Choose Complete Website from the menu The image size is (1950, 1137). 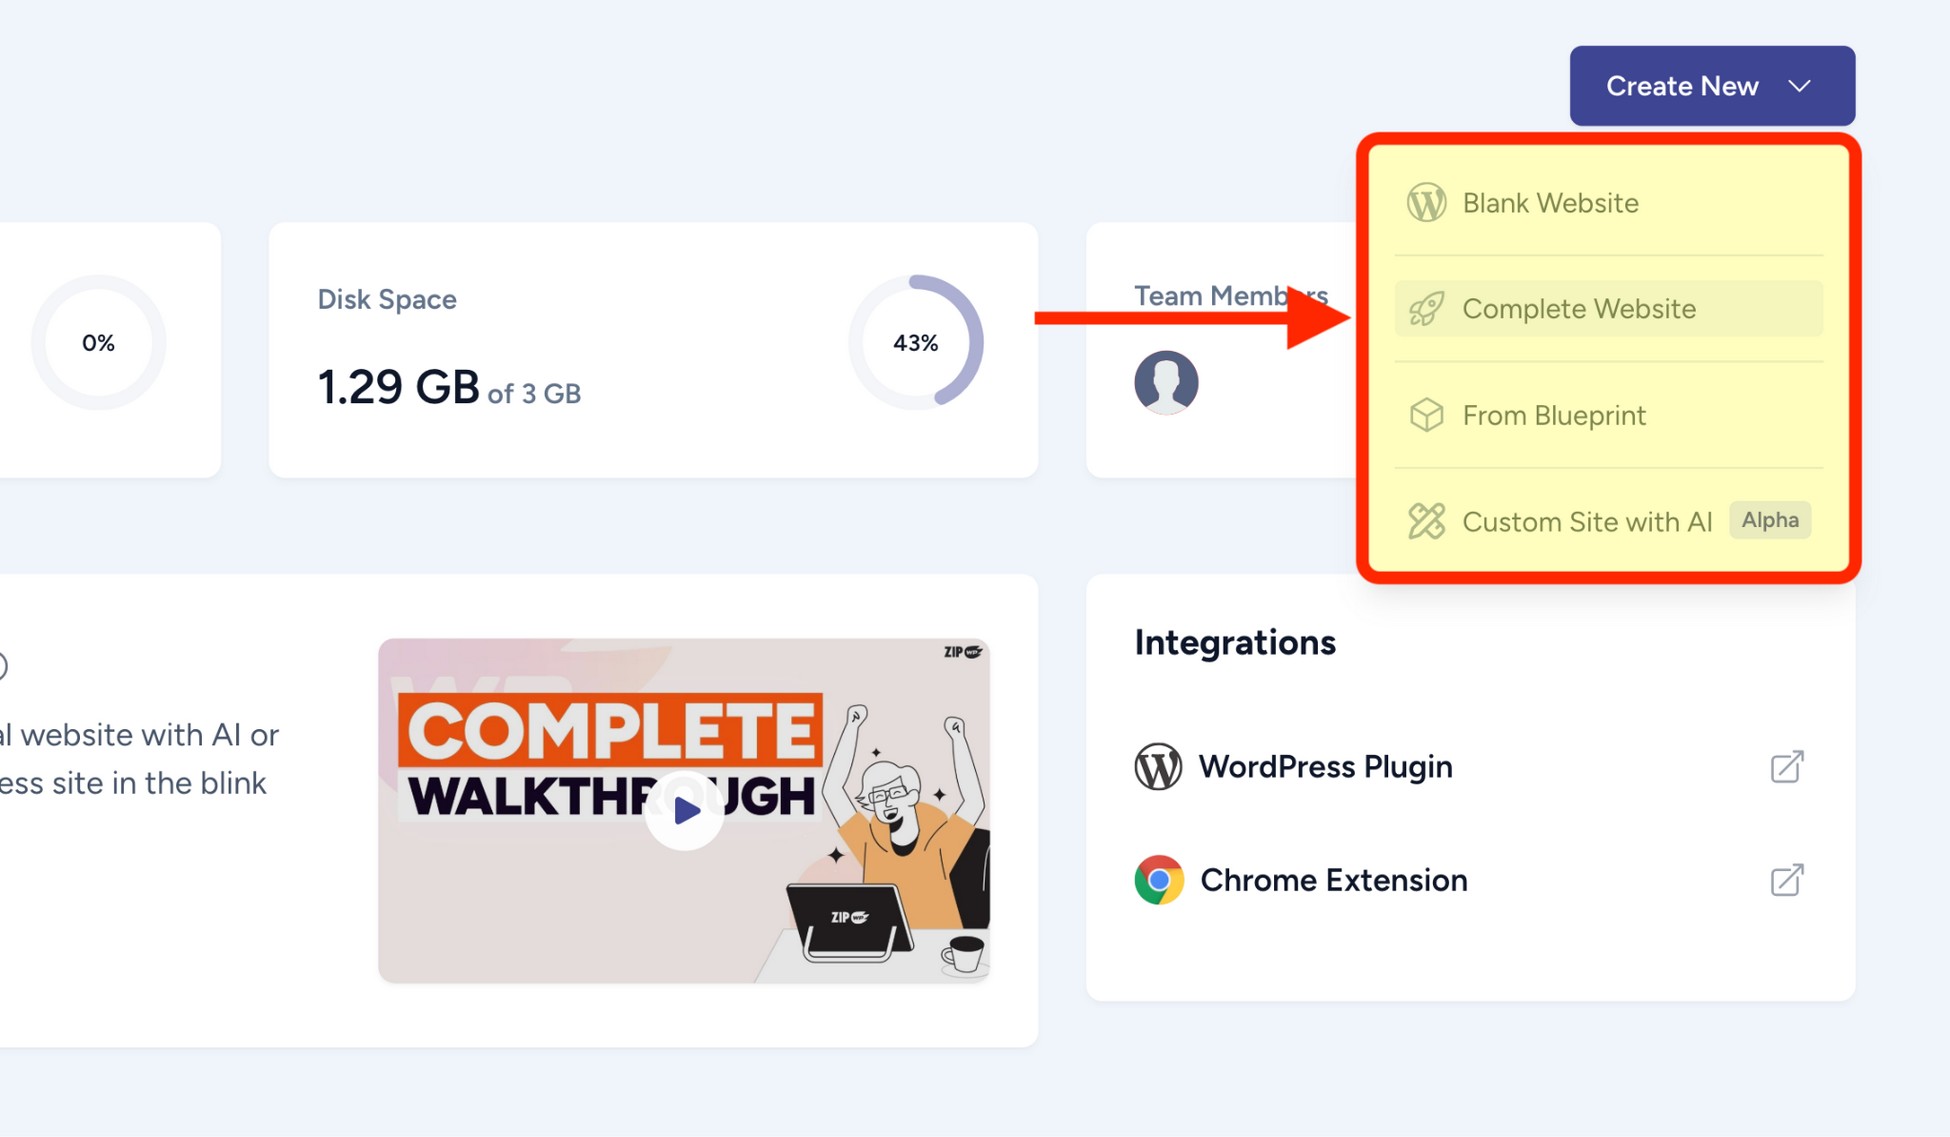1579,308
